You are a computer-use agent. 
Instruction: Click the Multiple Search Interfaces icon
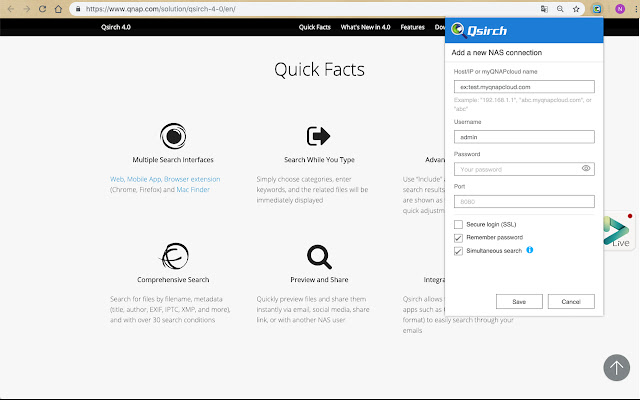[173, 135]
